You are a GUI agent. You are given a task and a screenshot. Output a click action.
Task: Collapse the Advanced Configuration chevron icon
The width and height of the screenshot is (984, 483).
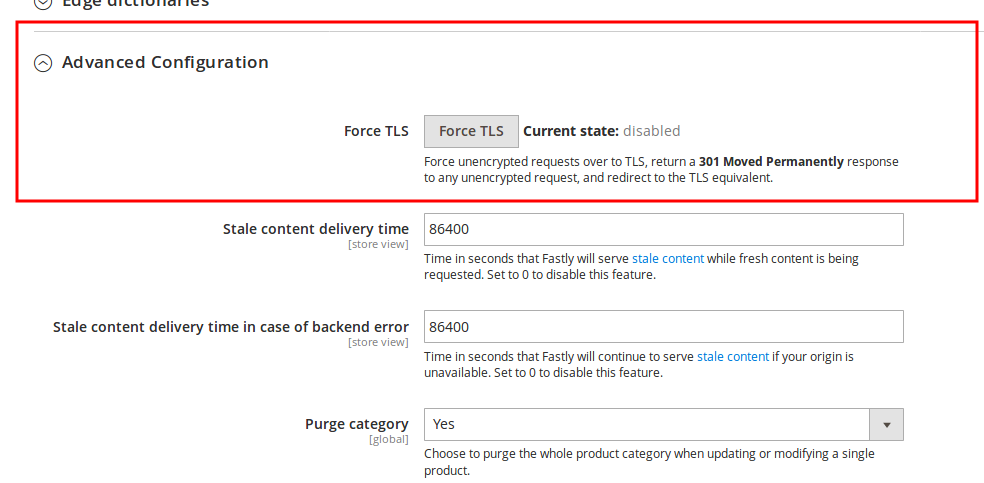(43, 63)
